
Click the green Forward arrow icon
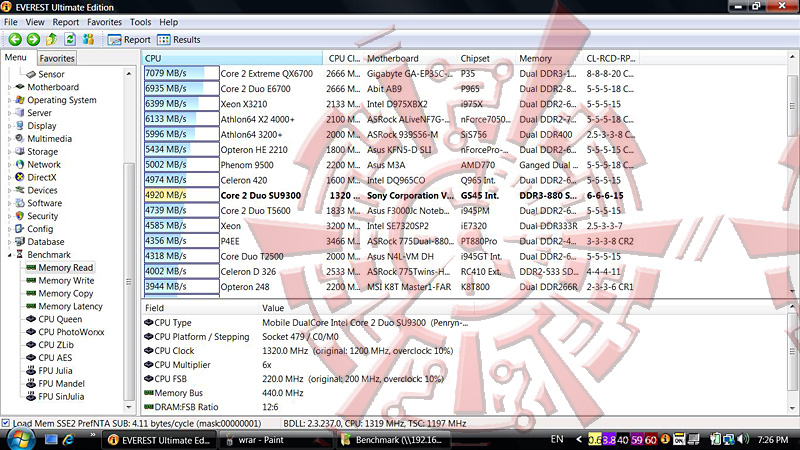pos(33,39)
